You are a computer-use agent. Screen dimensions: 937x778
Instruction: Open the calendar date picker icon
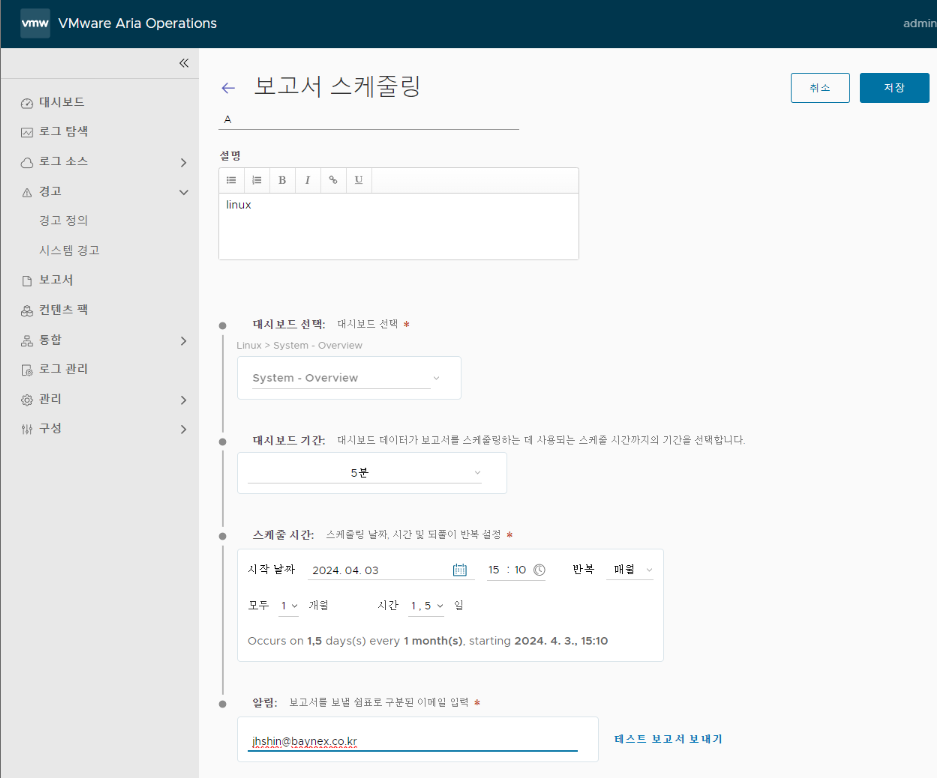click(460, 570)
